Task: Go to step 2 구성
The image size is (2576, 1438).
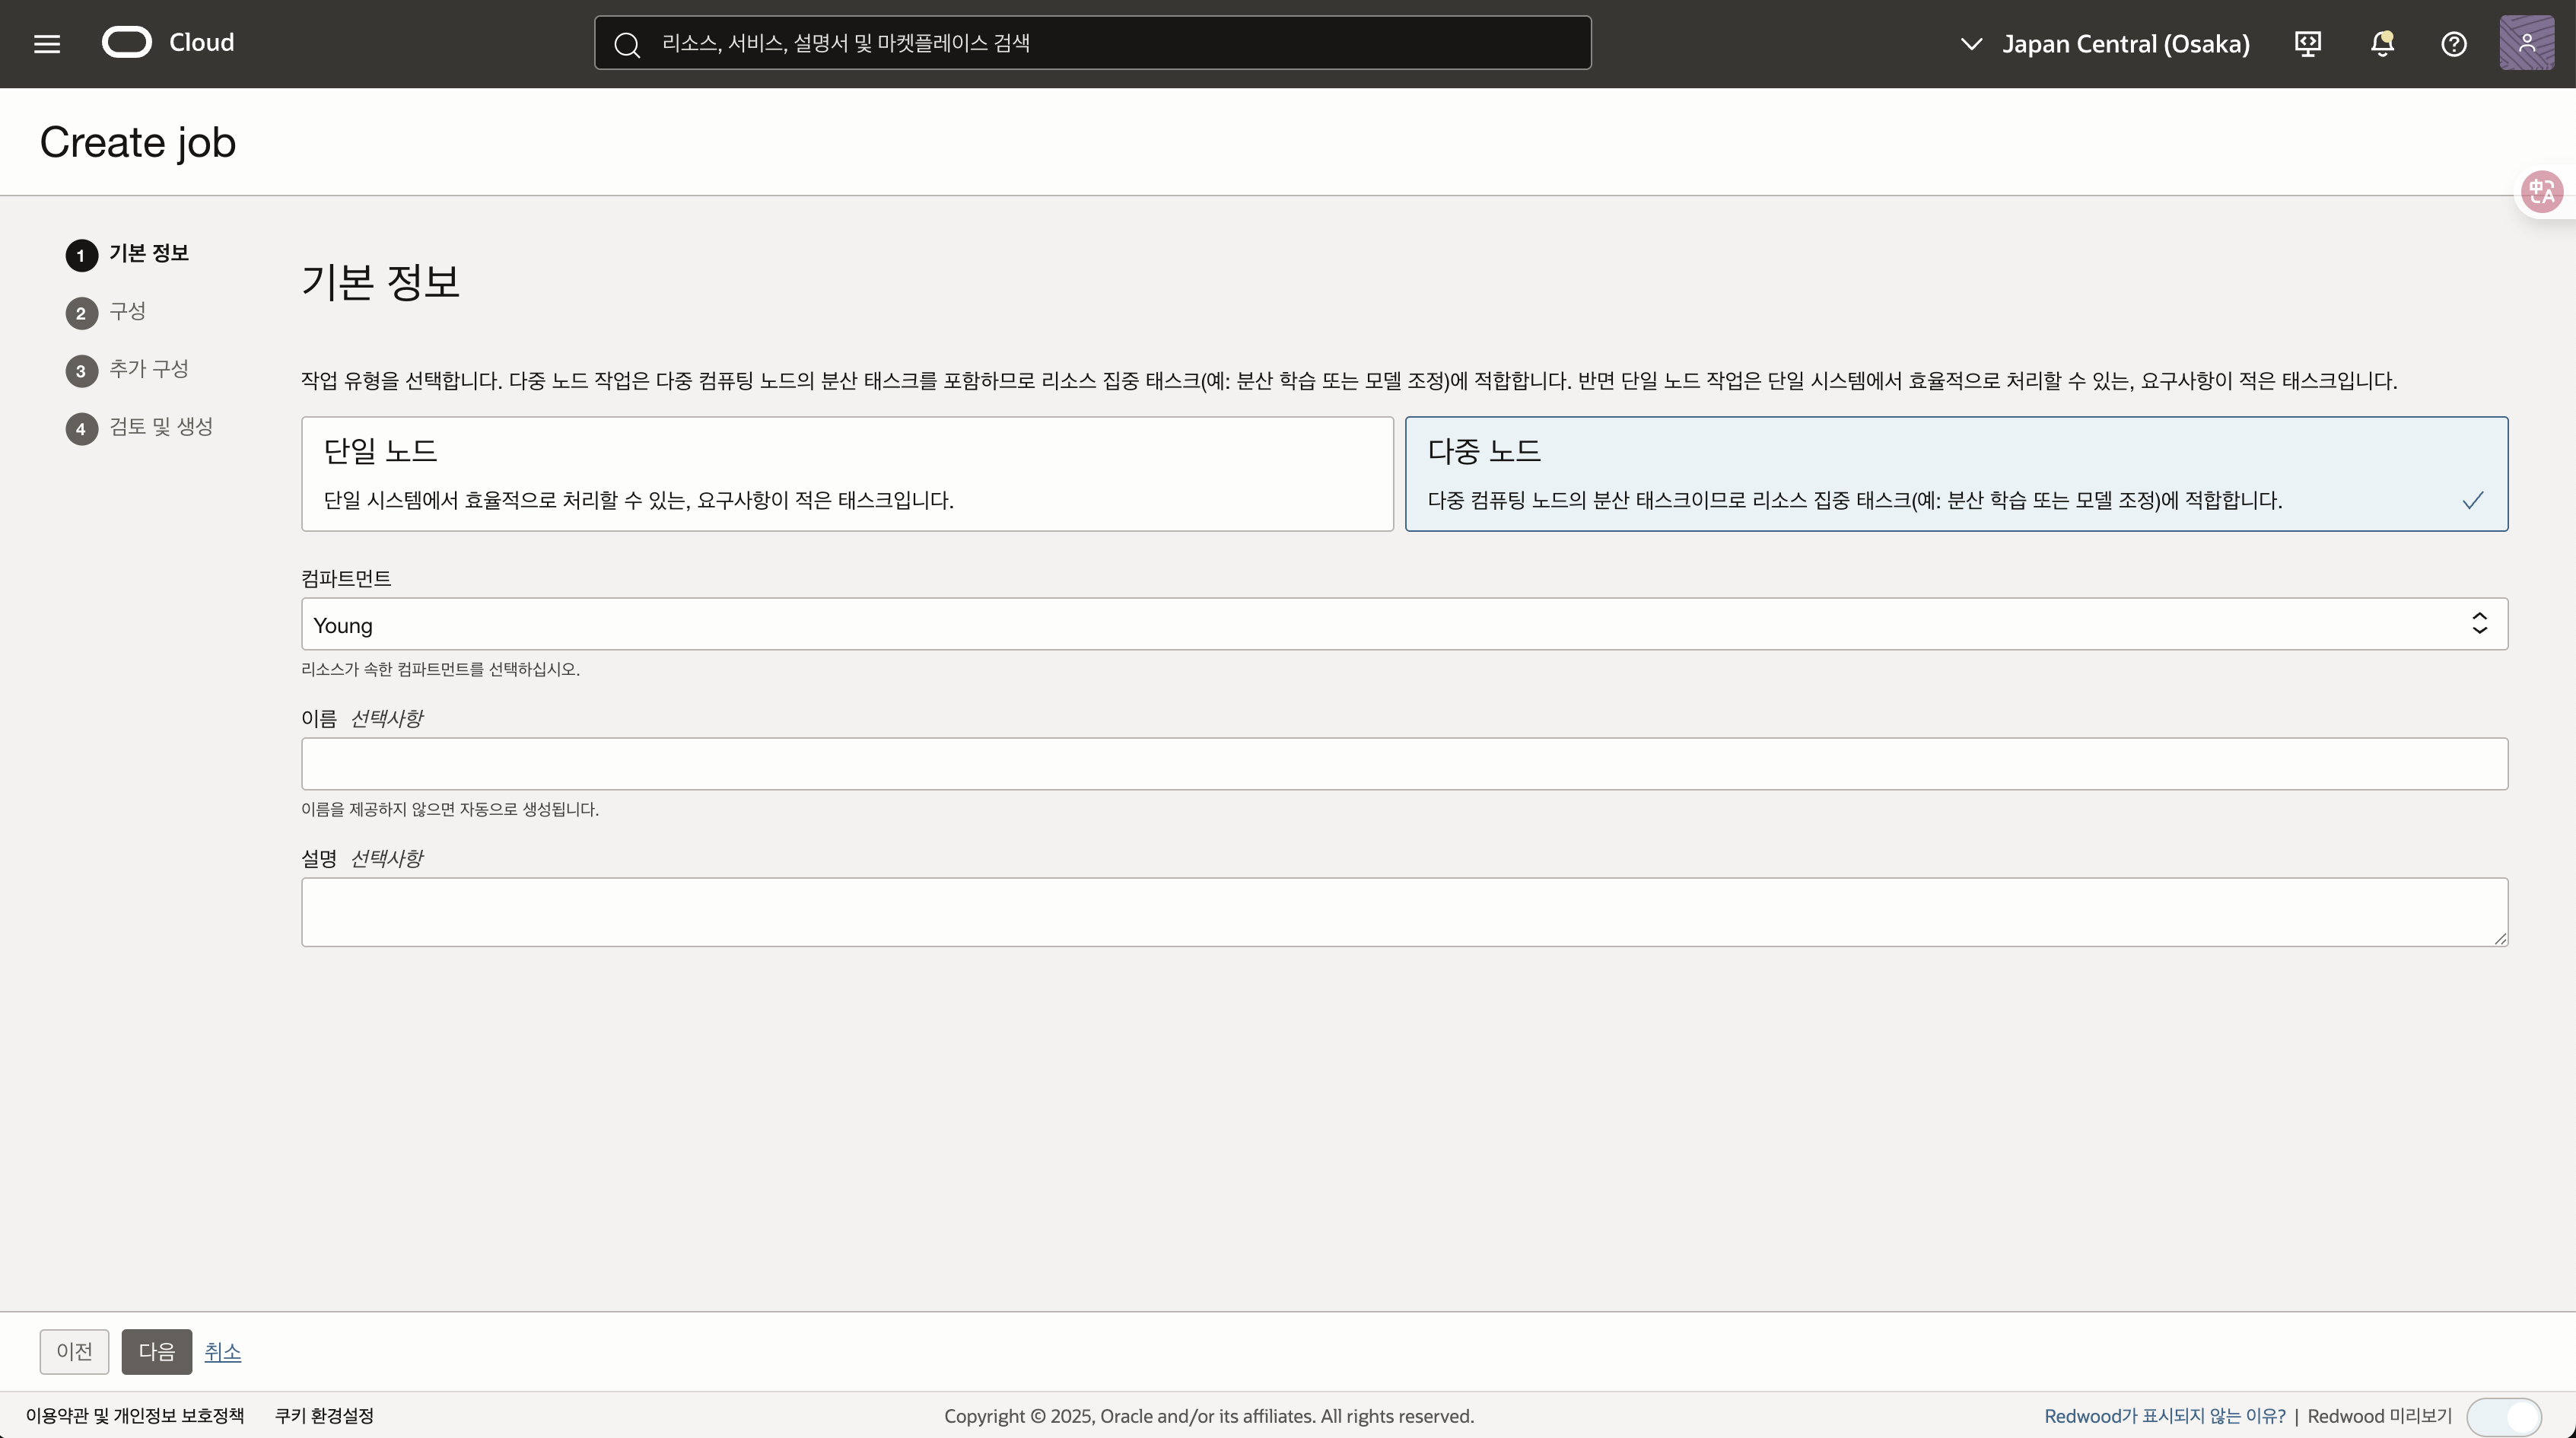Action: point(127,312)
